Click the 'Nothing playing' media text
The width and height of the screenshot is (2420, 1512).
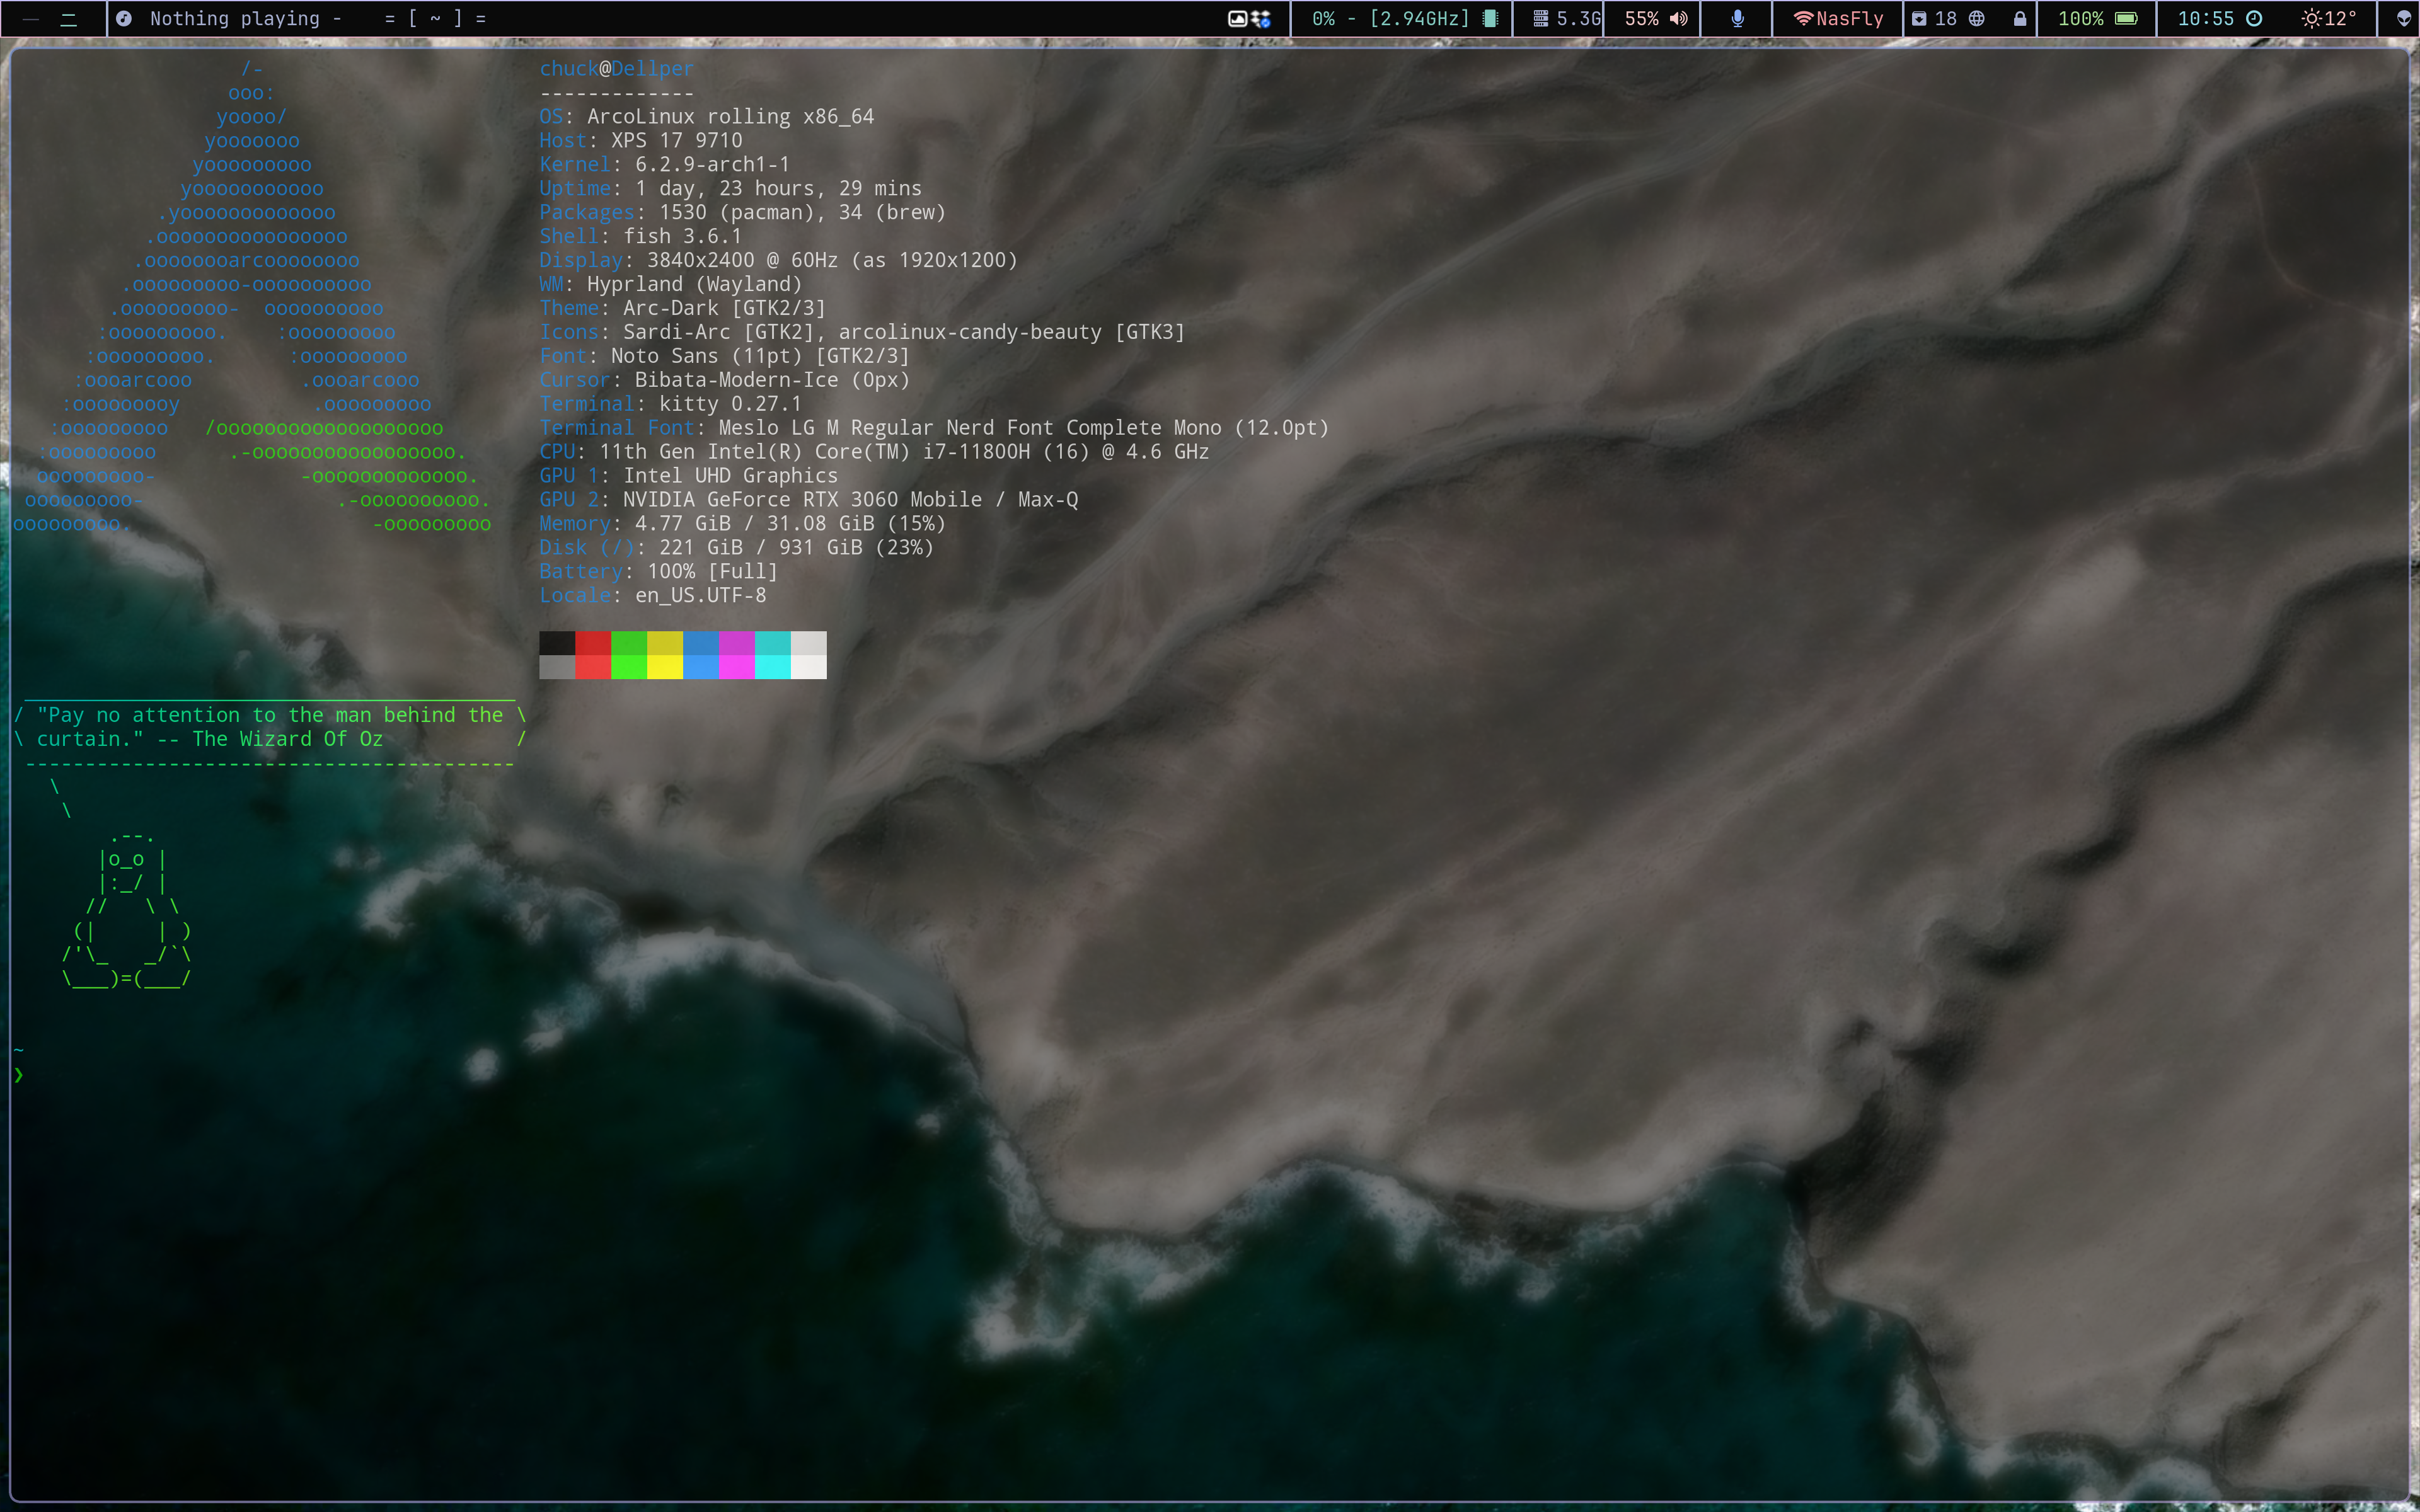(x=235, y=18)
